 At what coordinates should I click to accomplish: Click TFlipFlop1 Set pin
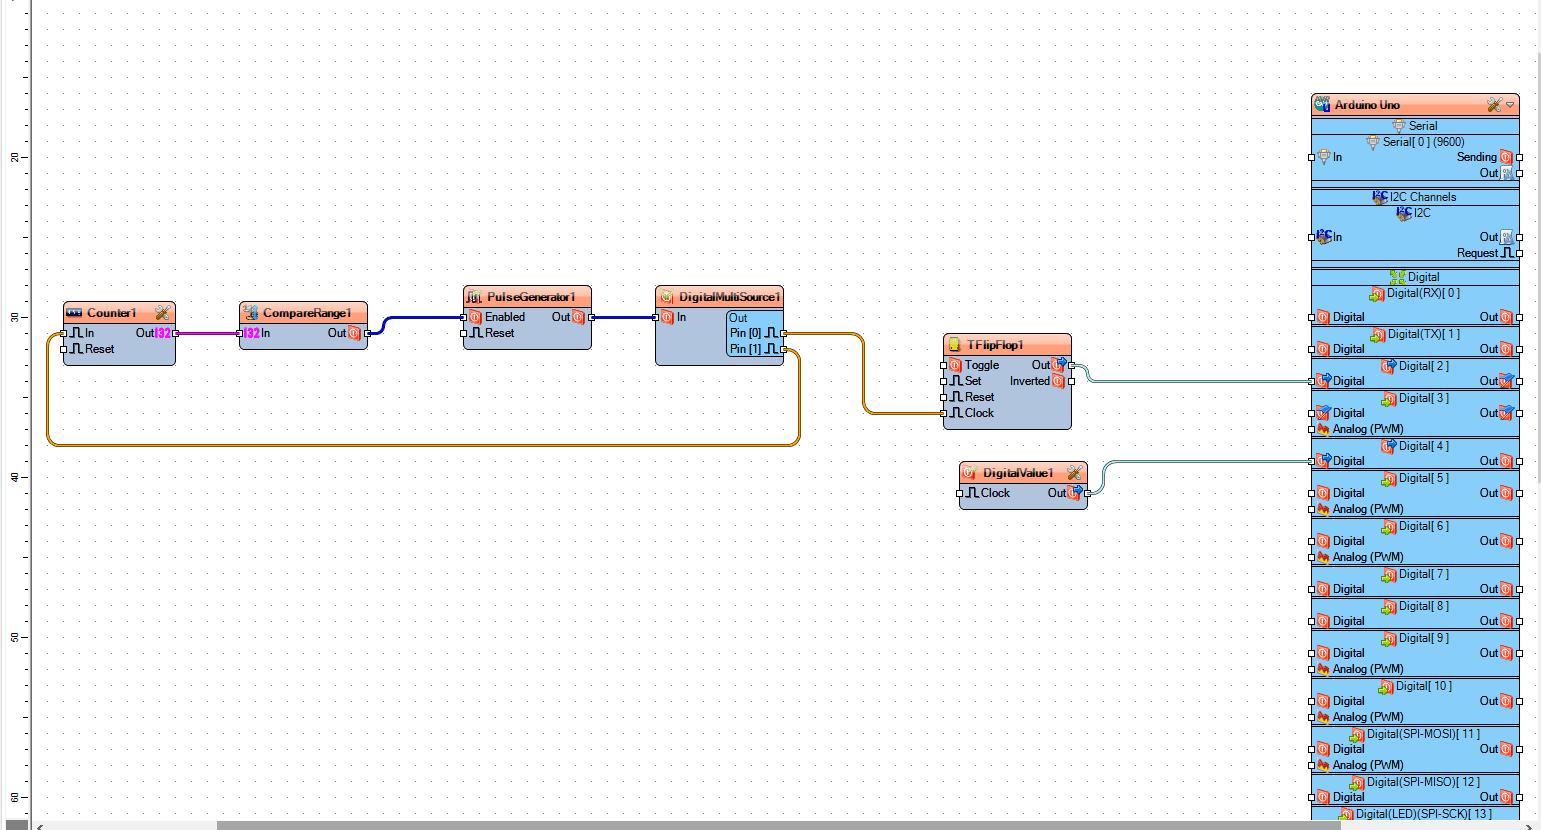coord(944,381)
